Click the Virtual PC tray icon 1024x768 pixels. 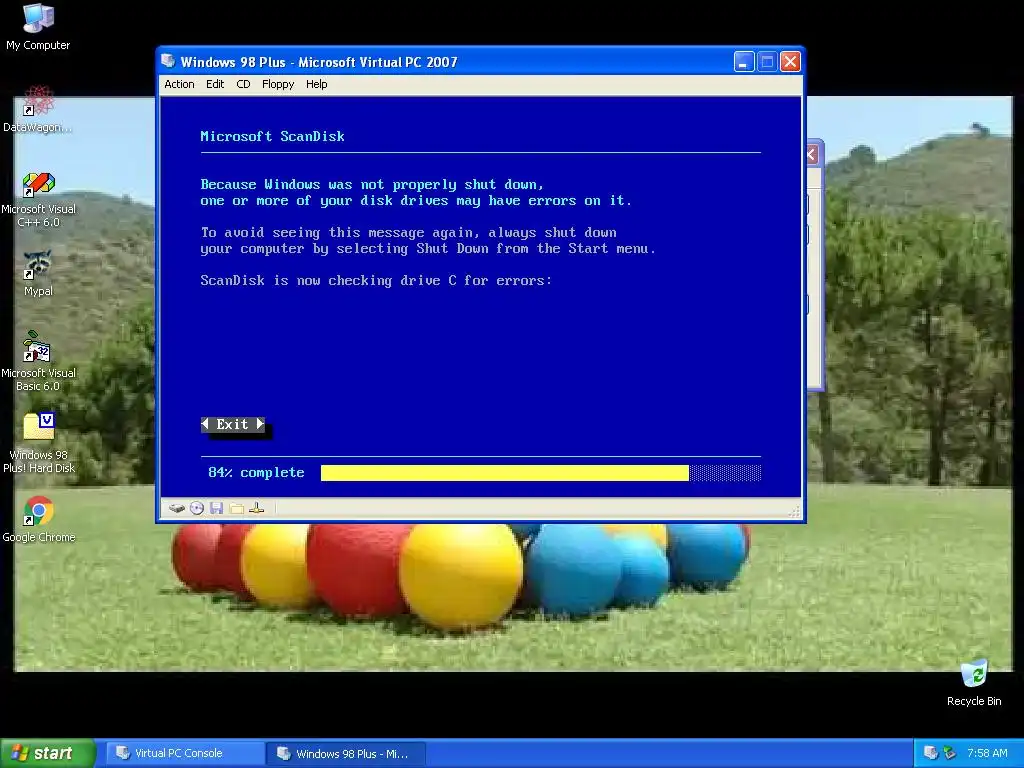pyautogui.click(x=931, y=753)
